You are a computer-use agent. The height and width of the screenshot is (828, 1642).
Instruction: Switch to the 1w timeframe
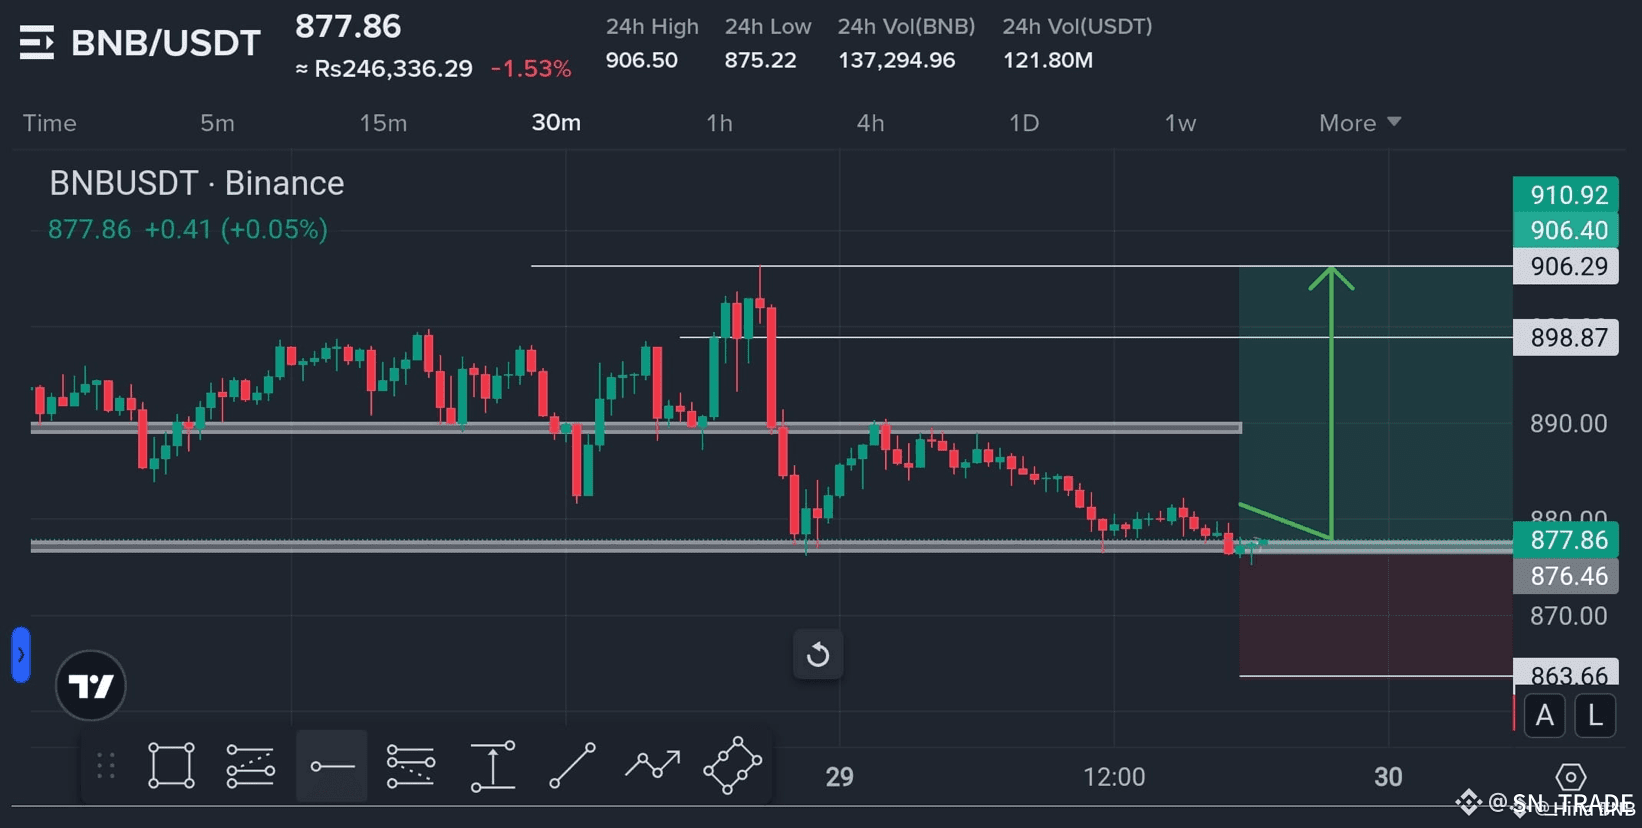coord(1180,123)
